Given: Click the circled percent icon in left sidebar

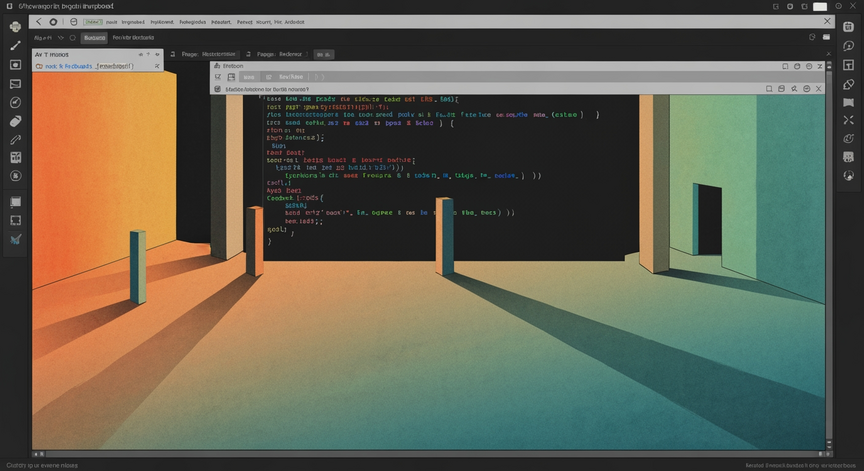Looking at the screenshot, I should click(15, 176).
